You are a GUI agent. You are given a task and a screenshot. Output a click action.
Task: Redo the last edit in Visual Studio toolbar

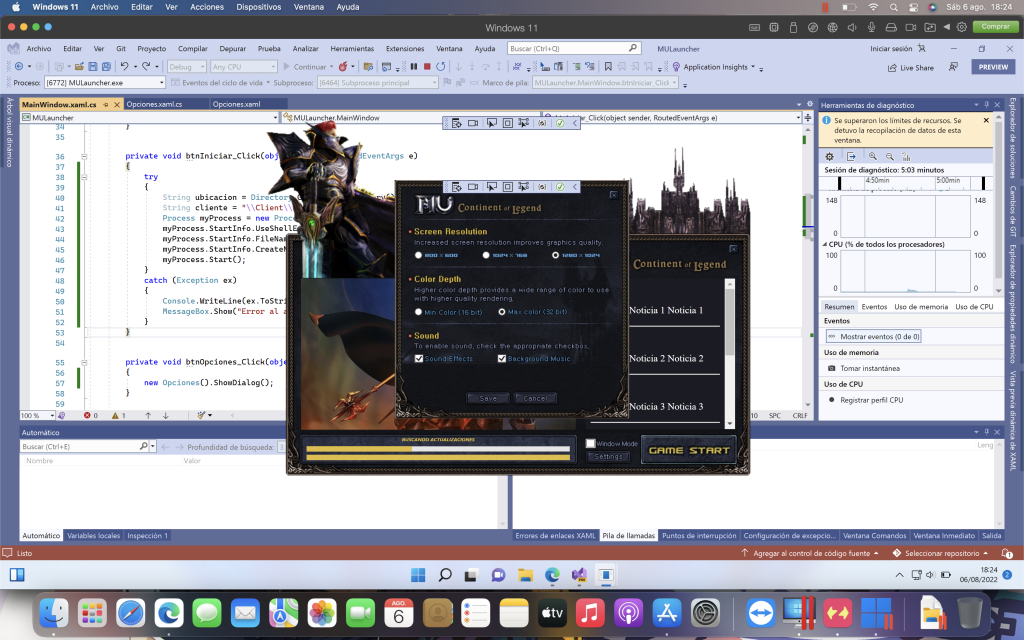[x=146, y=67]
